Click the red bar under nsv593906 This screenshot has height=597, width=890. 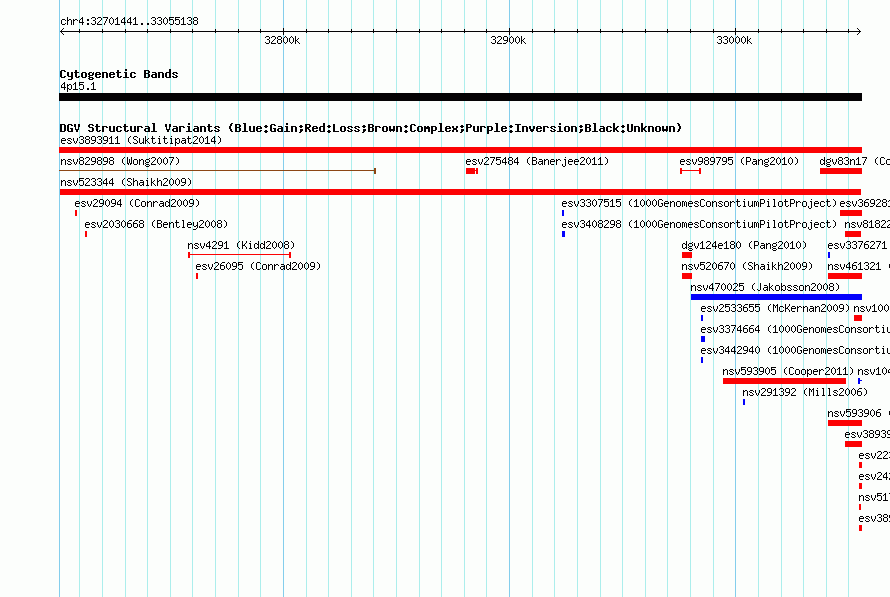click(845, 423)
